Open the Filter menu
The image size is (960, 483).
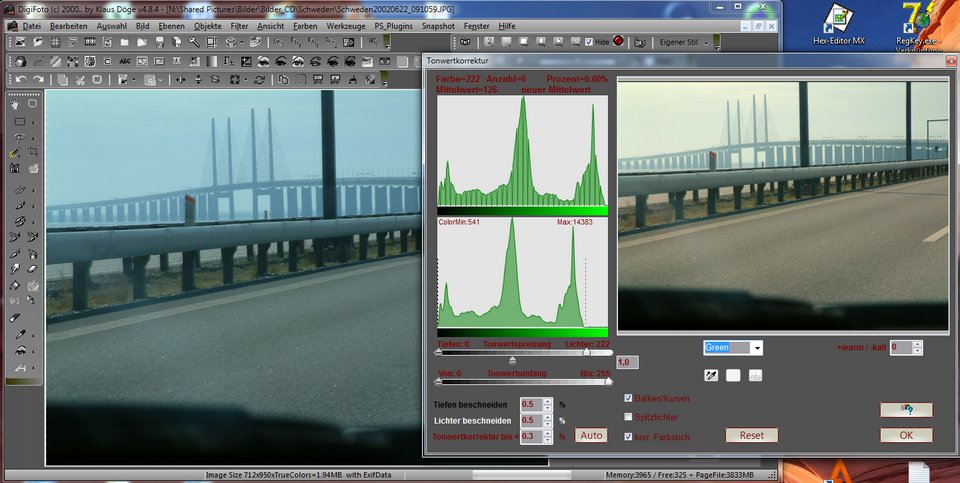240,24
